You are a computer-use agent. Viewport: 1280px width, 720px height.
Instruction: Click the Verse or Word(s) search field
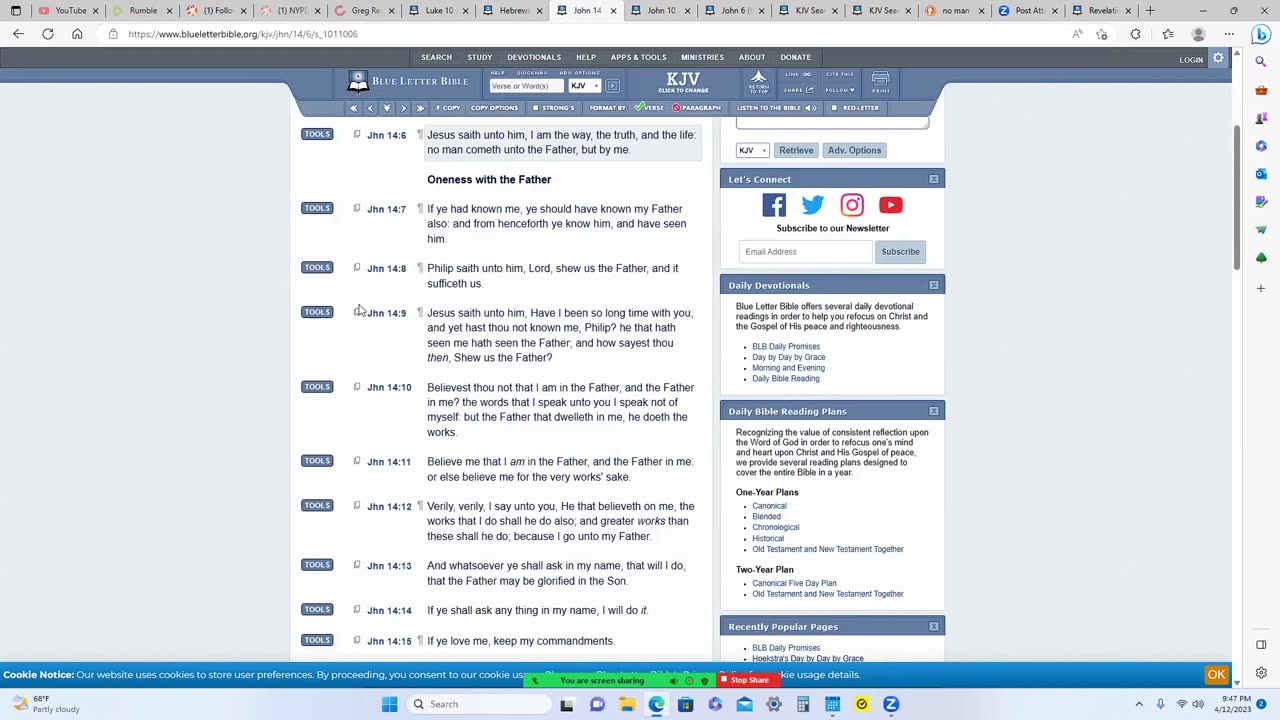click(x=525, y=86)
